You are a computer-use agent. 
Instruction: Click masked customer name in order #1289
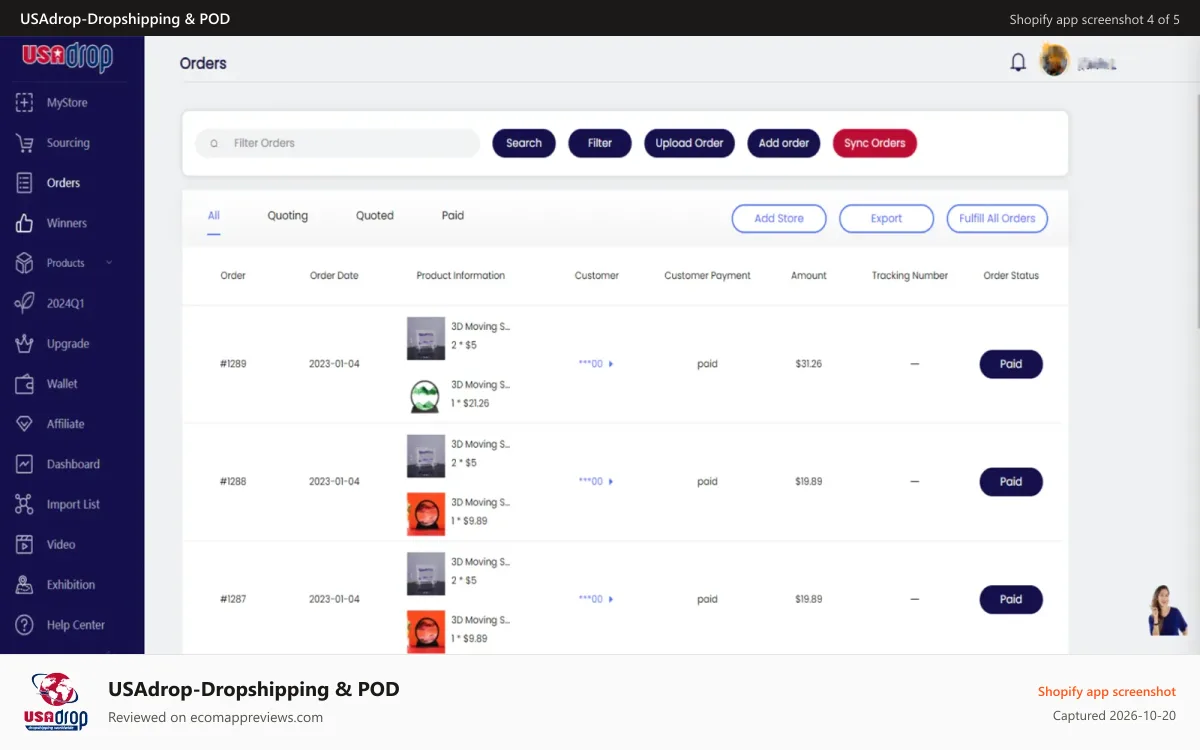coord(591,364)
